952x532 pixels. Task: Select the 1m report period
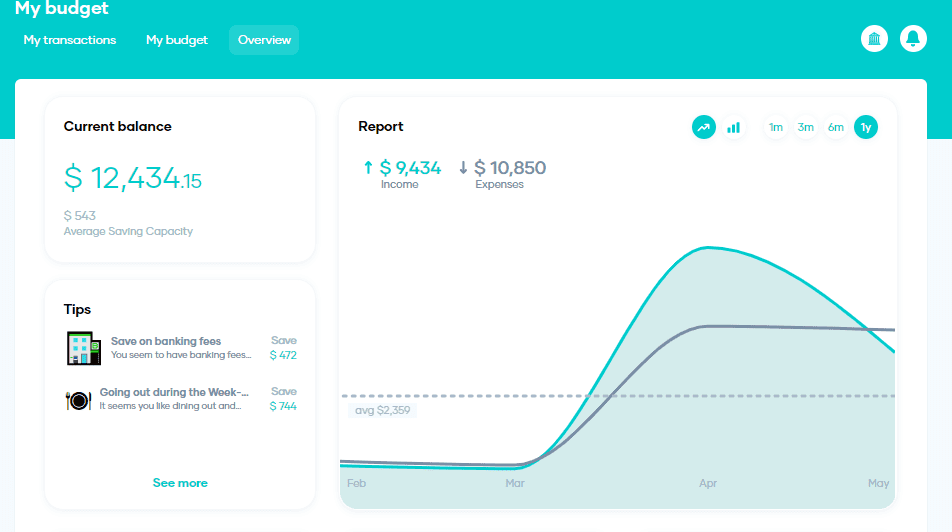(775, 128)
